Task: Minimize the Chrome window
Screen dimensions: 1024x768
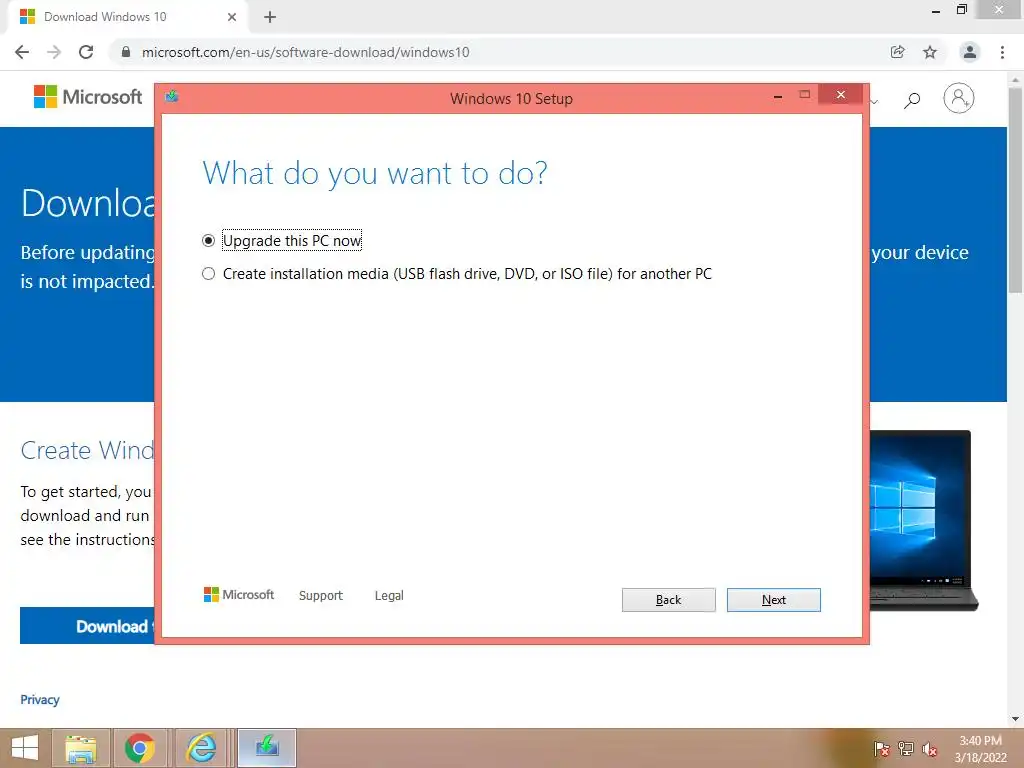Action: click(936, 11)
